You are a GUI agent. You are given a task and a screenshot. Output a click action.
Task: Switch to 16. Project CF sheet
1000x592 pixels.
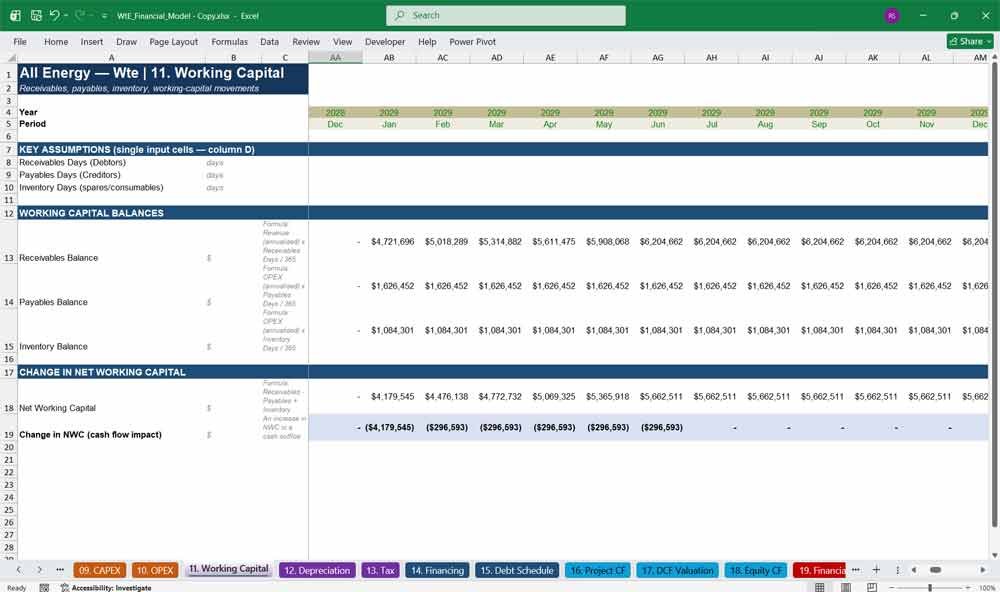[x=598, y=570]
